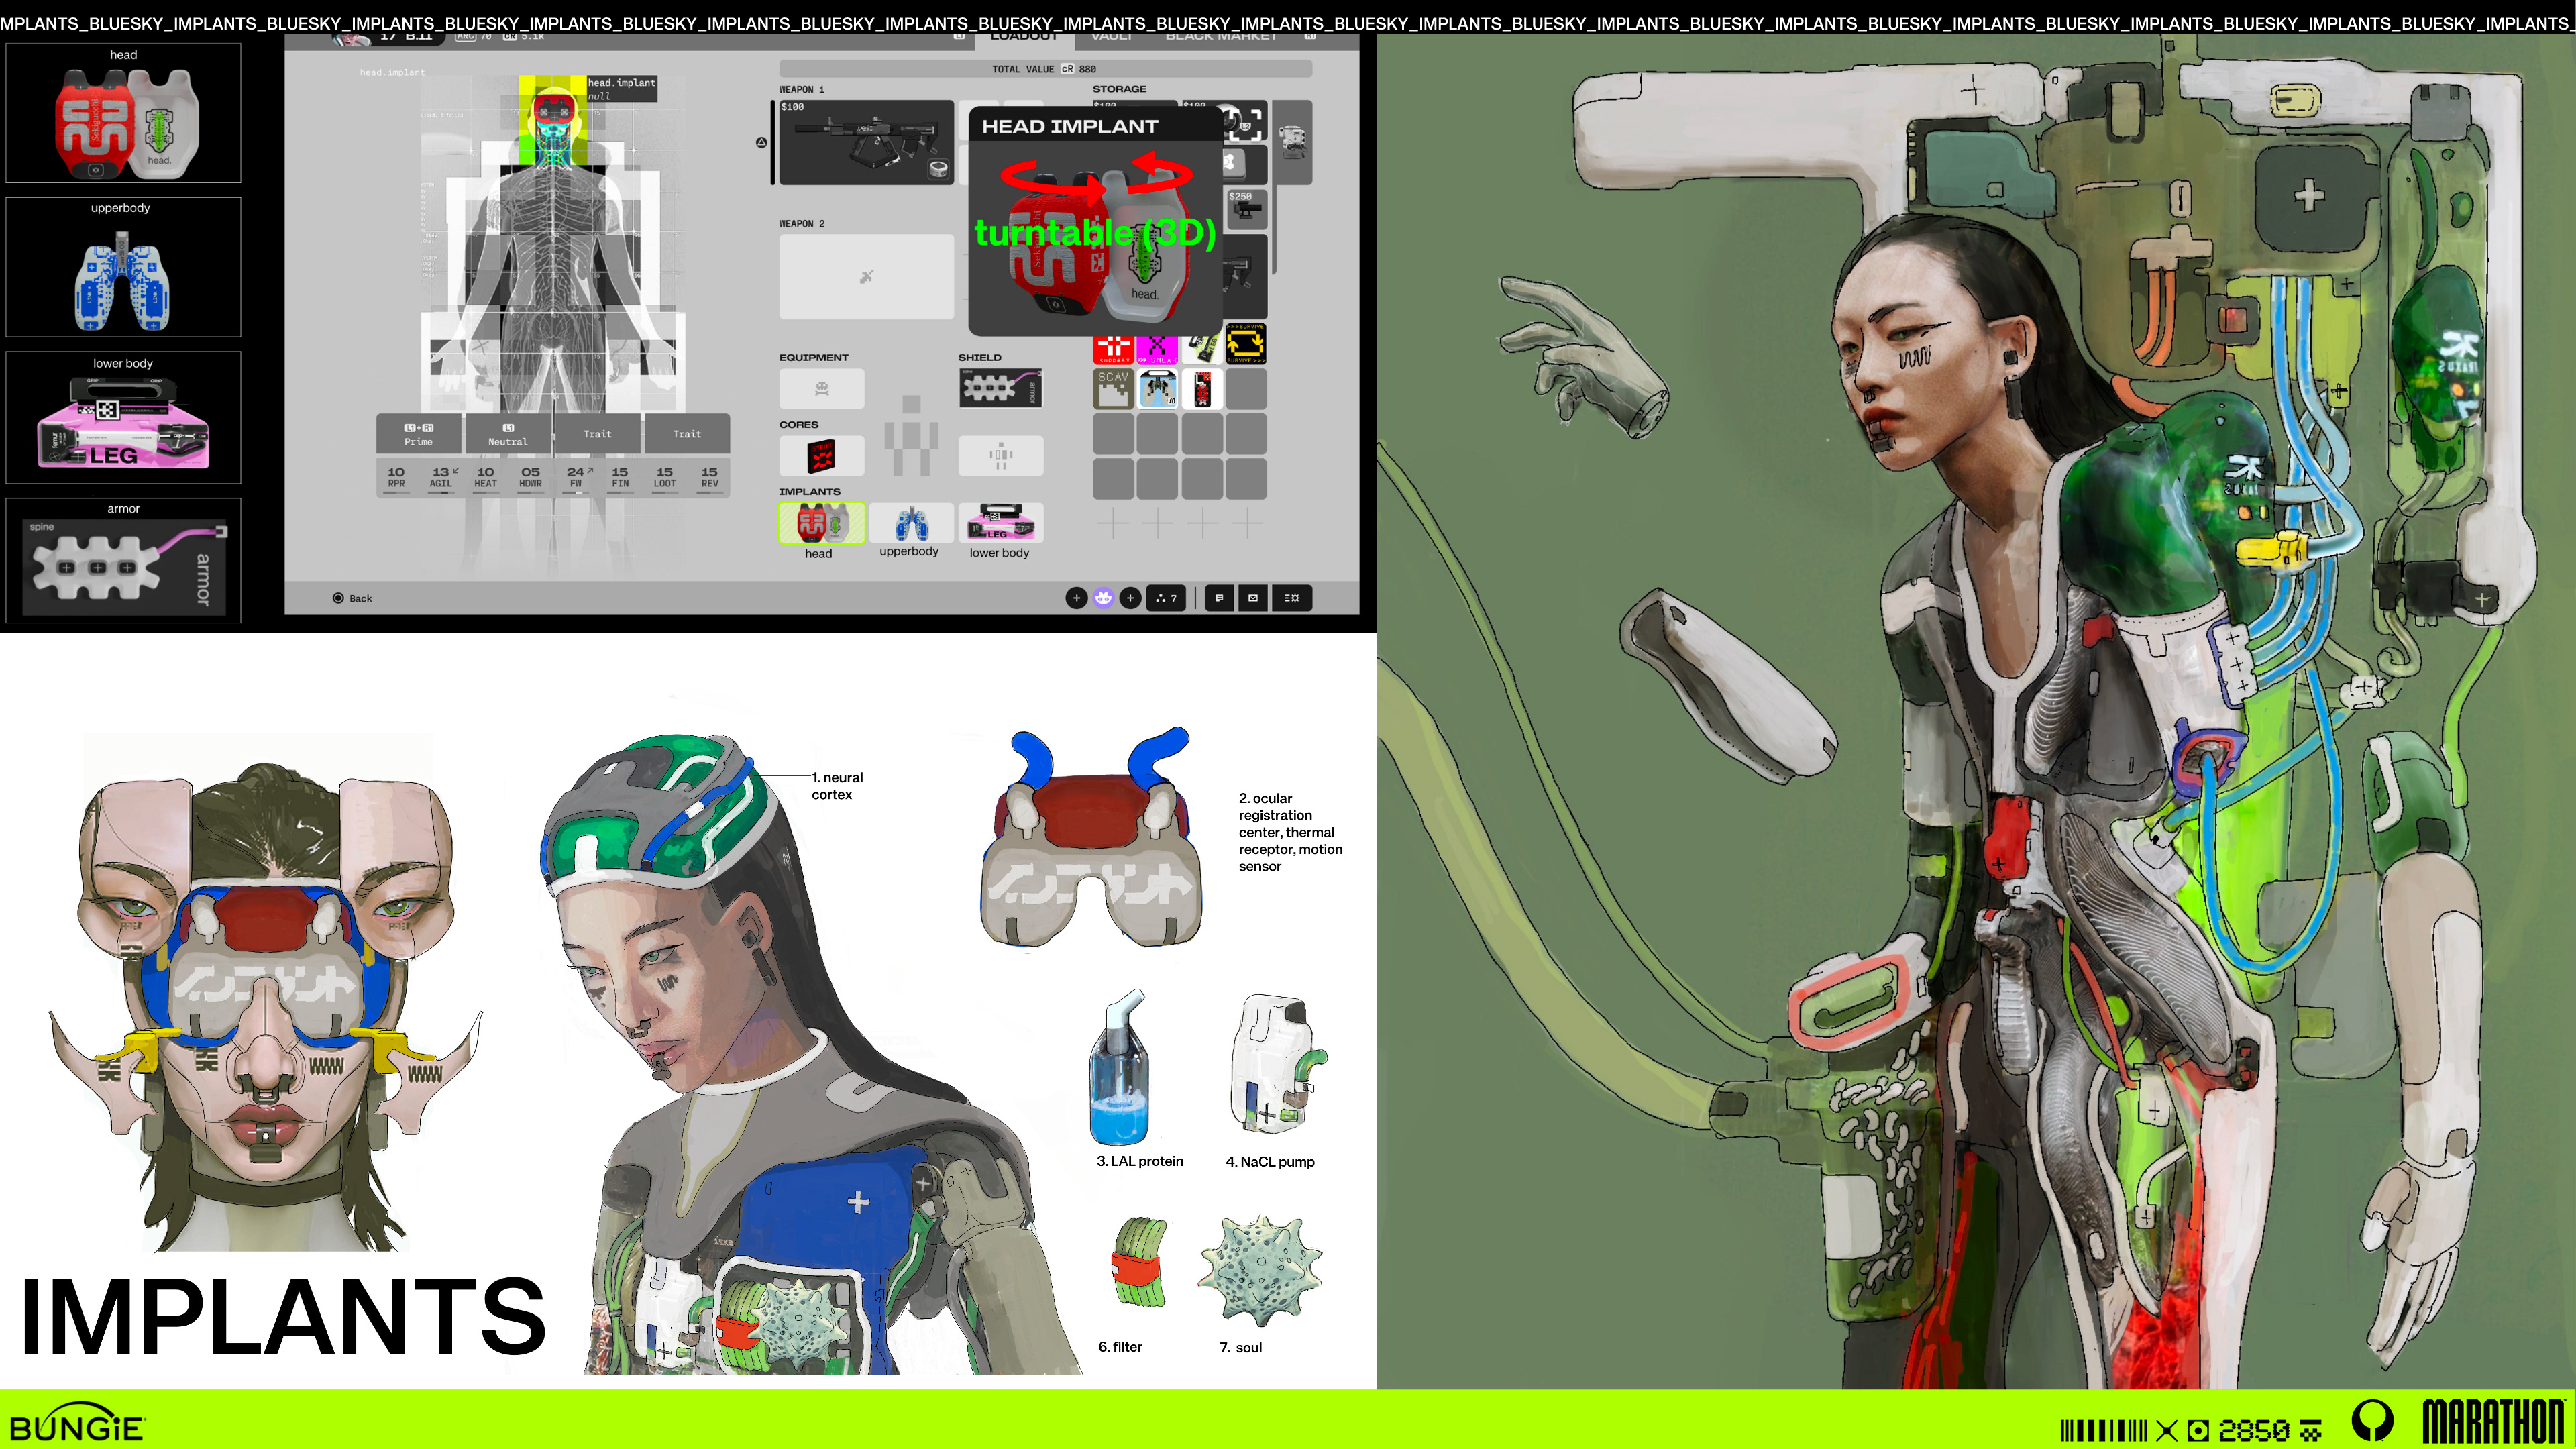Select the blue lungs item in storage
The height and width of the screenshot is (1449, 2576).
(x=1158, y=389)
